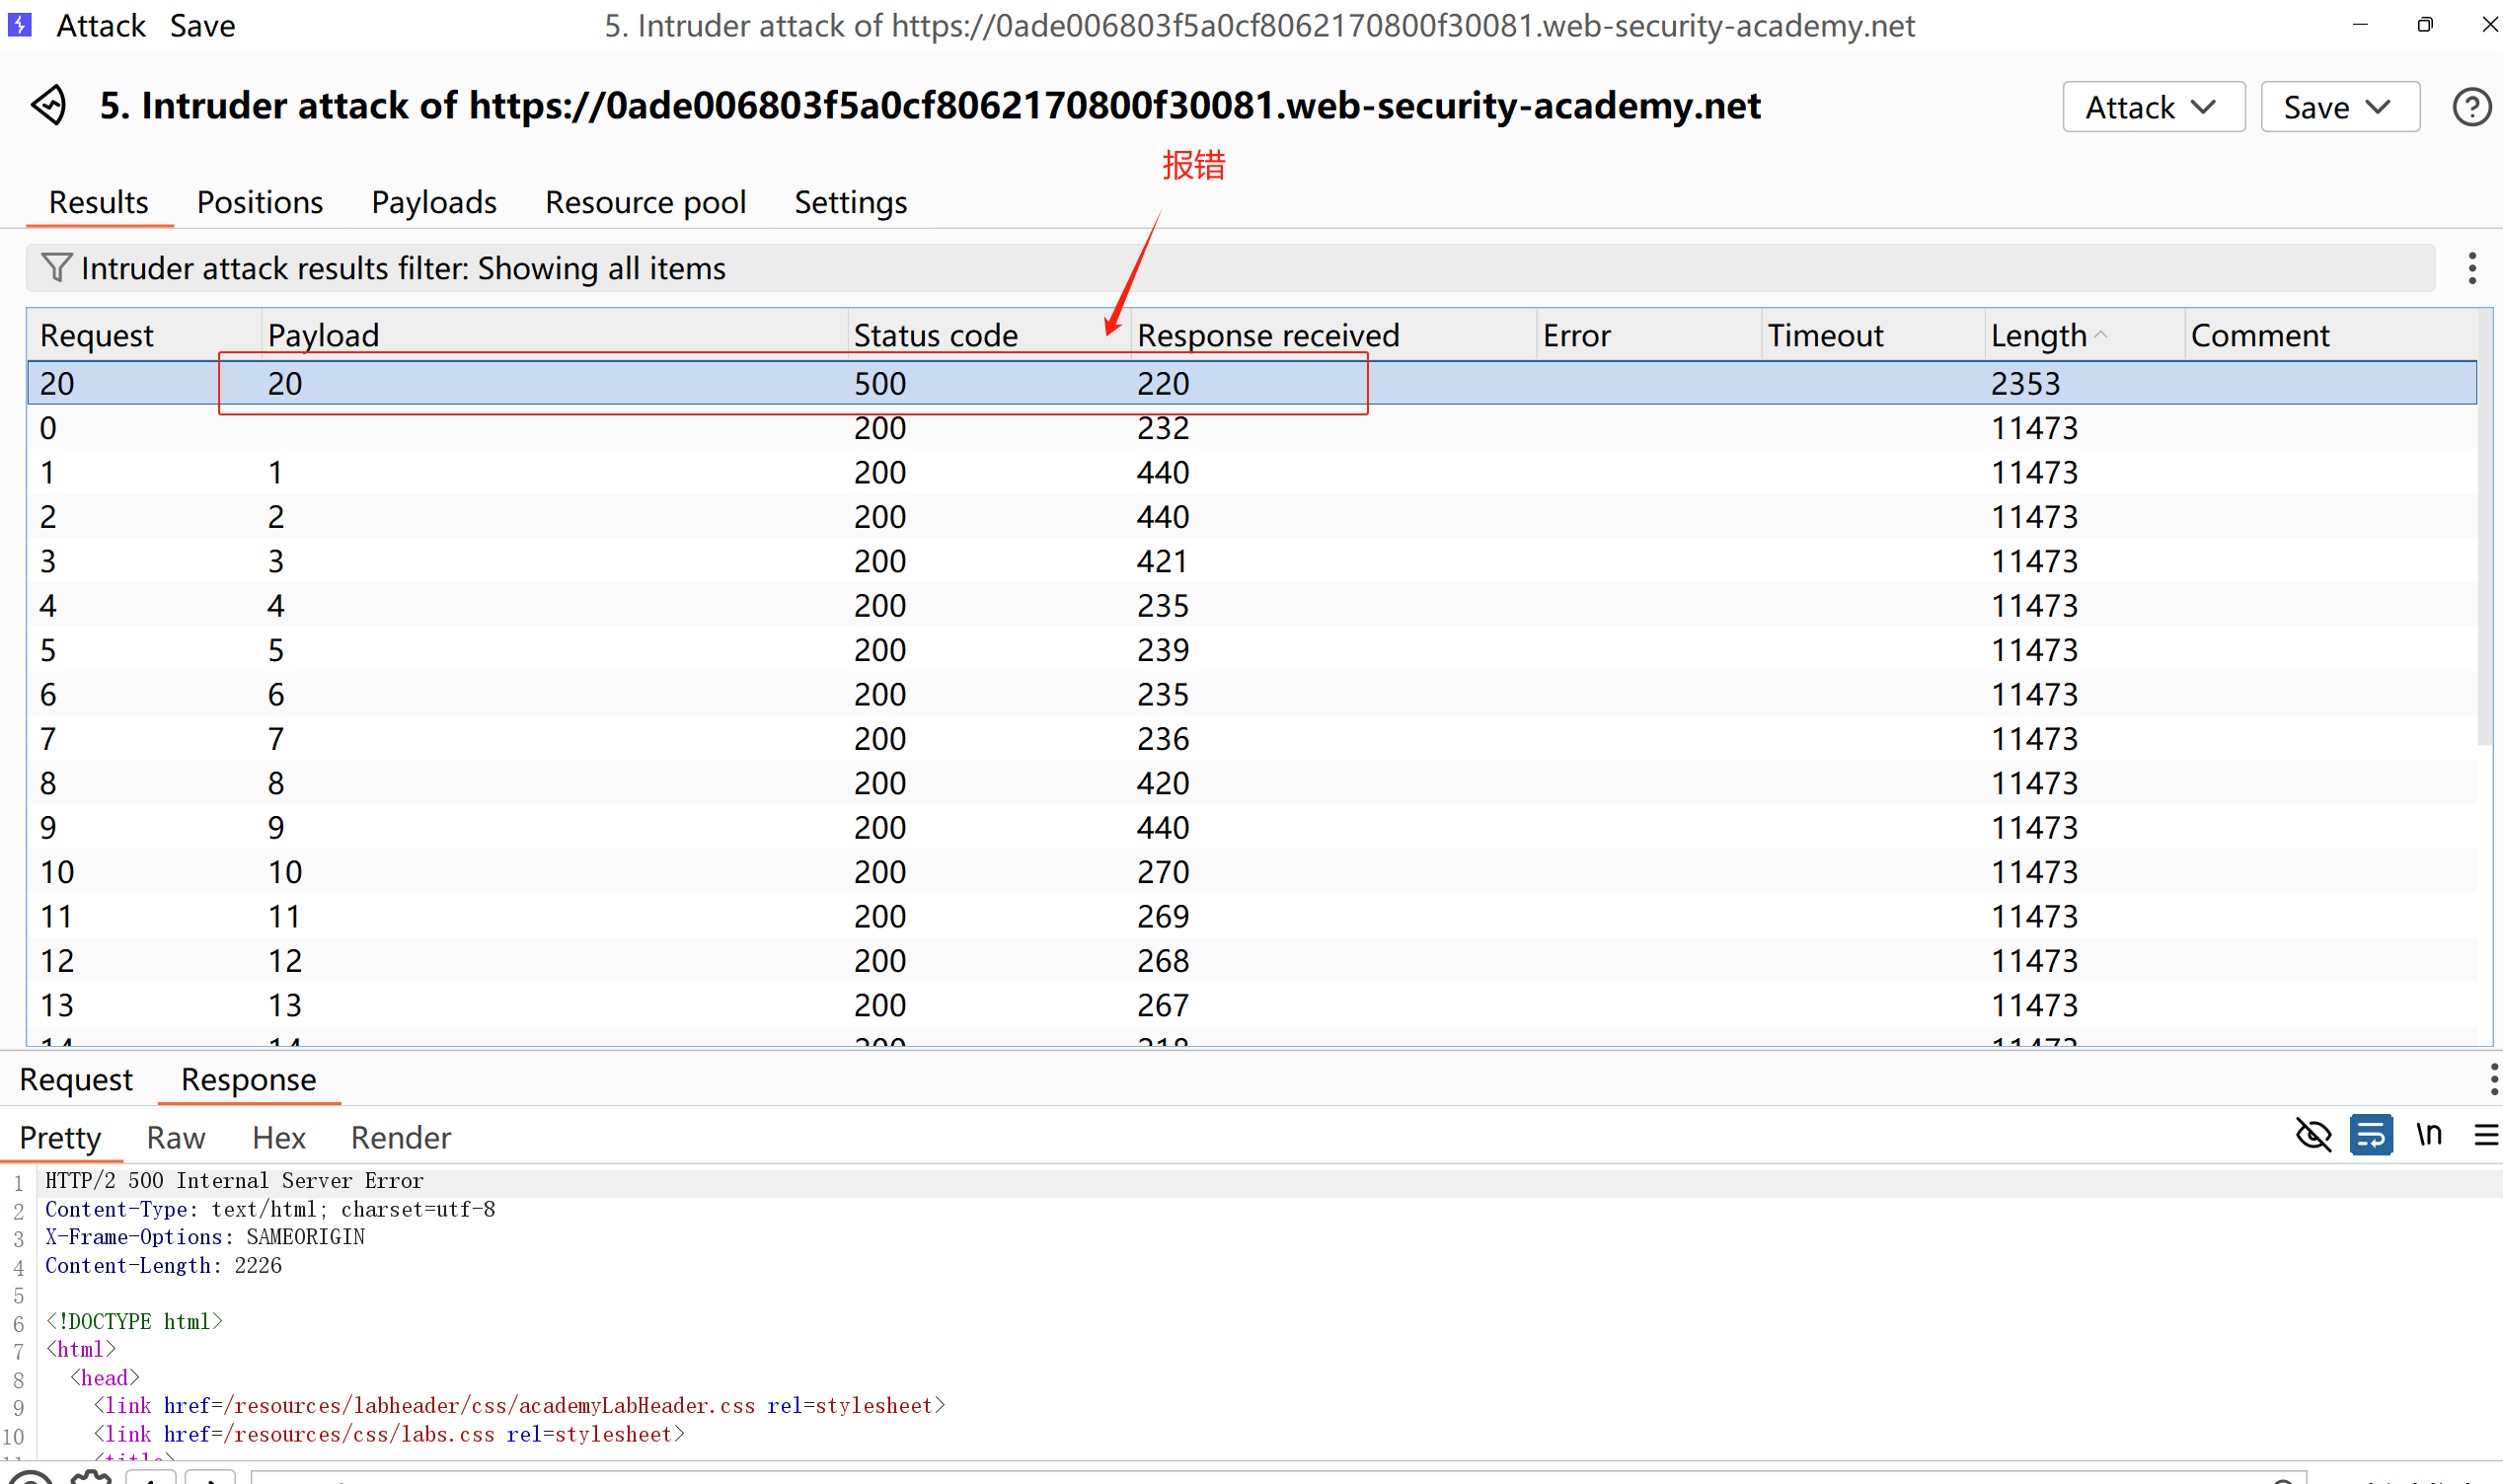The height and width of the screenshot is (1484, 2503).
Task: Click the Intruder attack icon beside the title
Action: 48,105
